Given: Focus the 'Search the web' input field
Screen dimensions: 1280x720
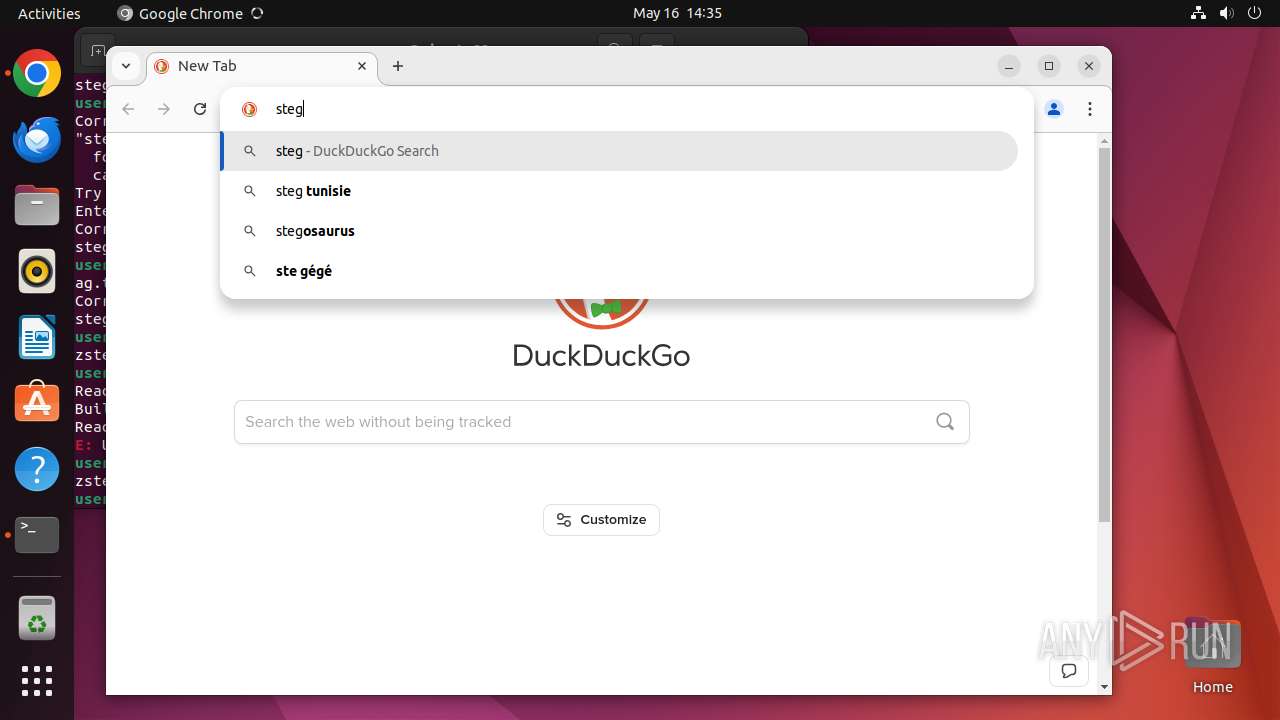Looking at the screenshot, I should pyautogui.click(x=601, y=422).
